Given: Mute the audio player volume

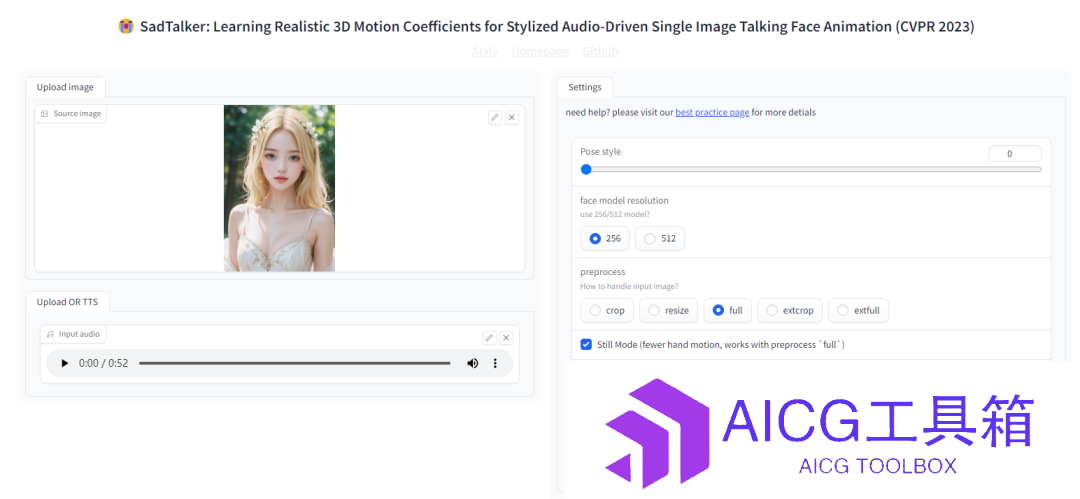Looking at the screenshot, I should [472, 363].
